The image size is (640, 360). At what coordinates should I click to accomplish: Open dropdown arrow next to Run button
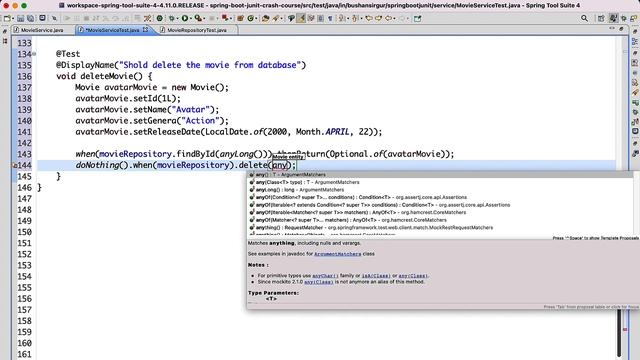coord(191,19)
